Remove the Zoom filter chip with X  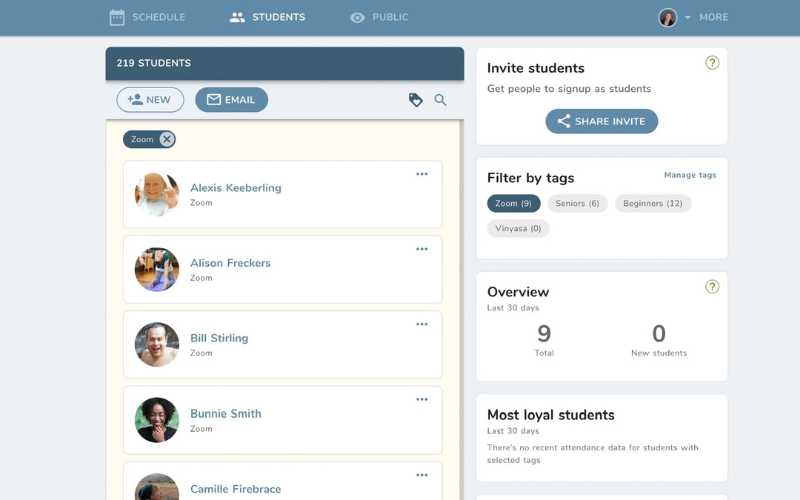[x=166, y=139]
